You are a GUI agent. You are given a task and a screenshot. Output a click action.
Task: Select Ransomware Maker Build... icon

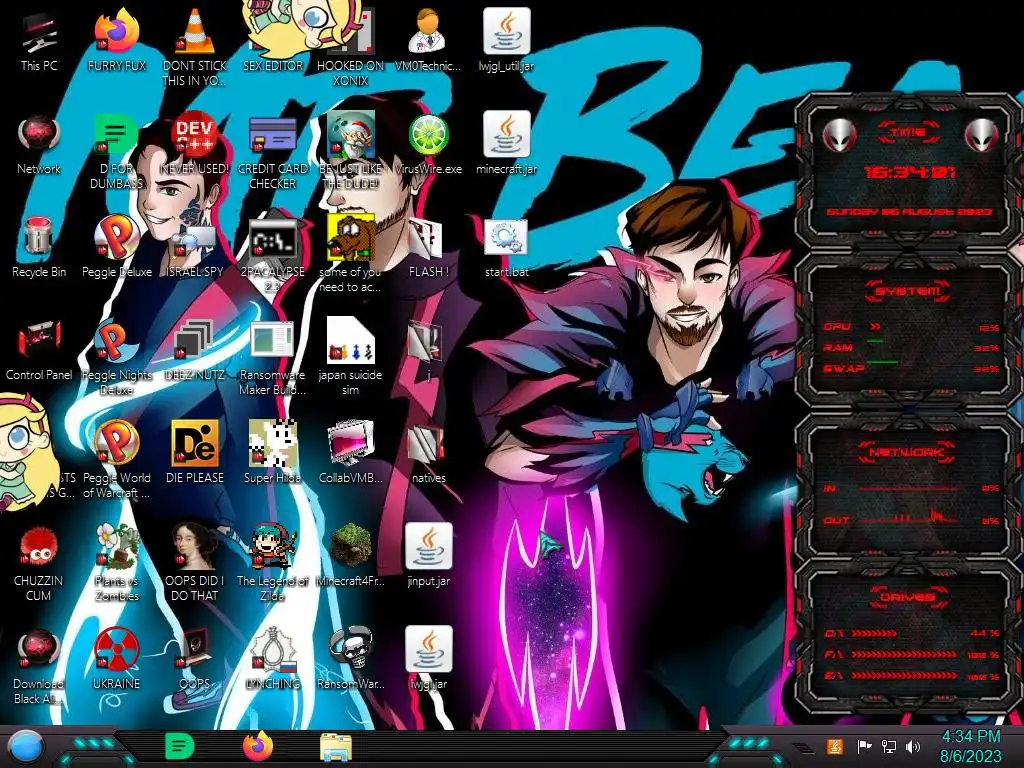click(272, 358)
